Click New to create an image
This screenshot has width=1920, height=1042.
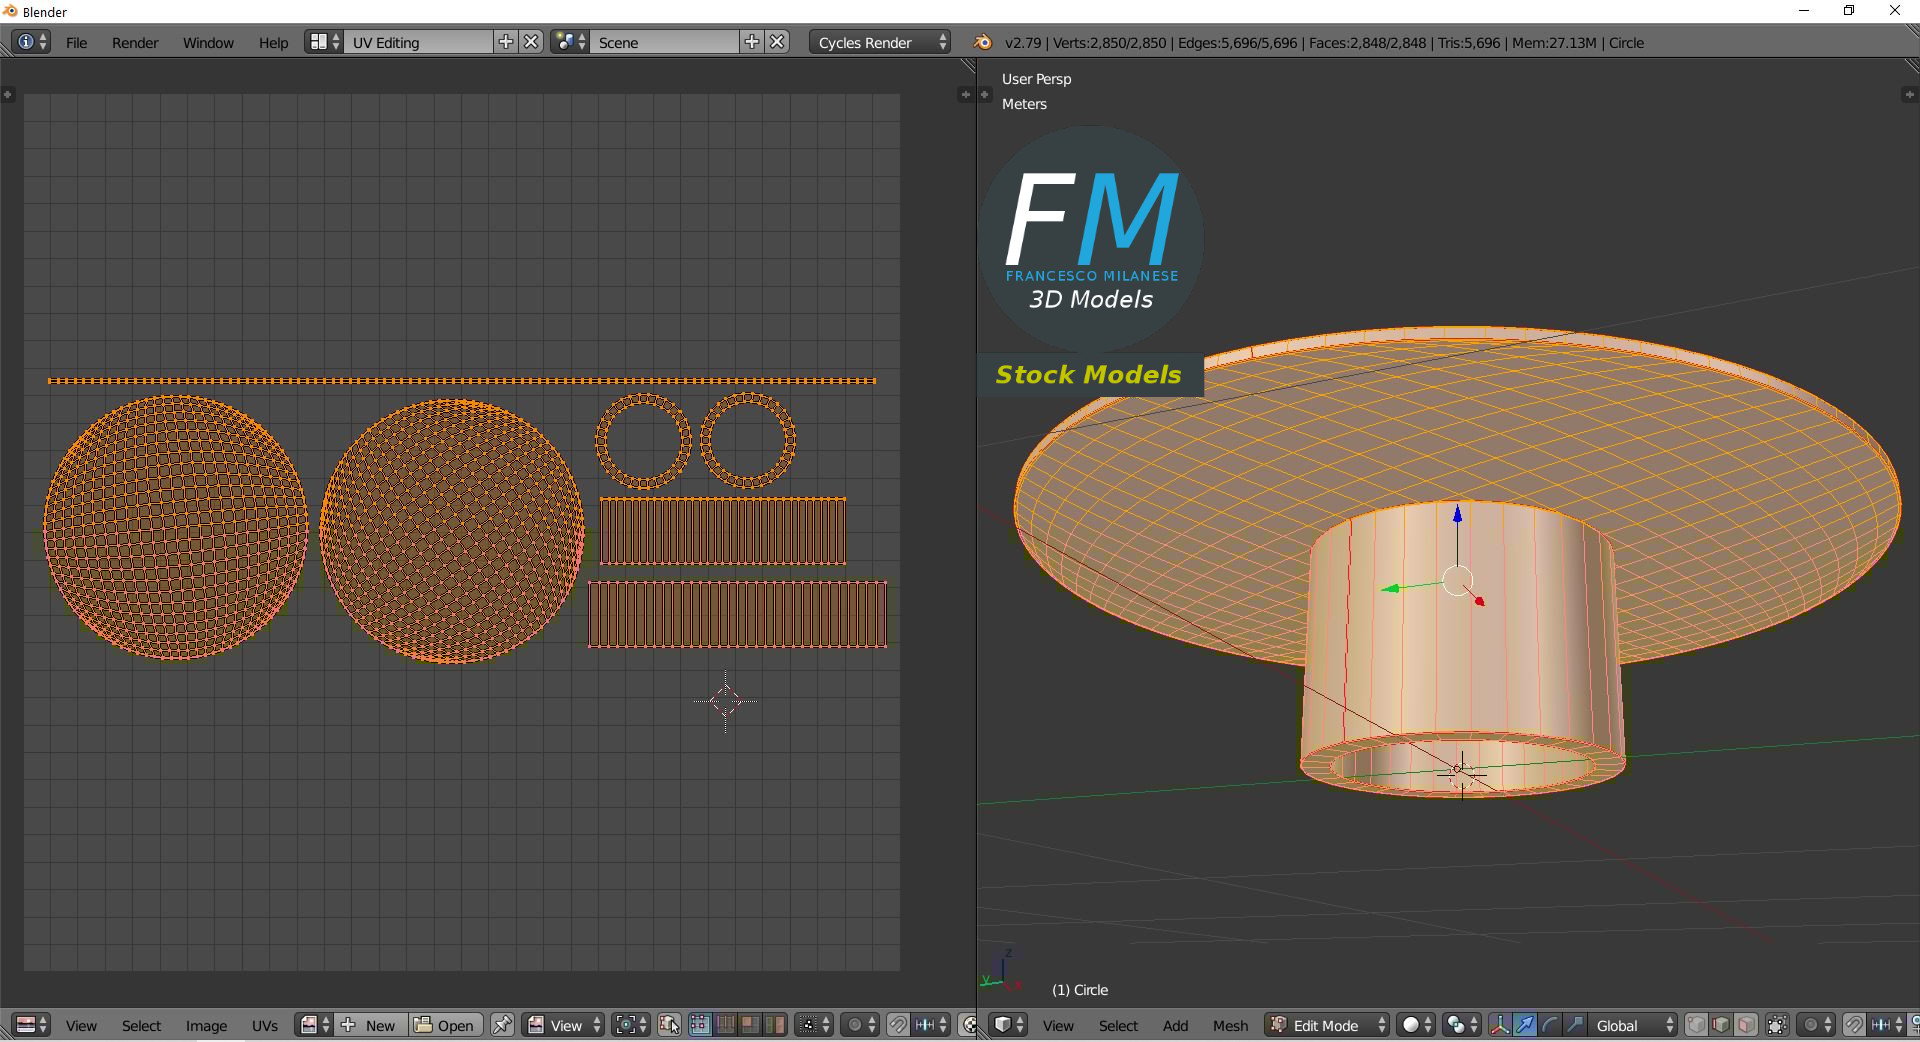click(369, 1025)
